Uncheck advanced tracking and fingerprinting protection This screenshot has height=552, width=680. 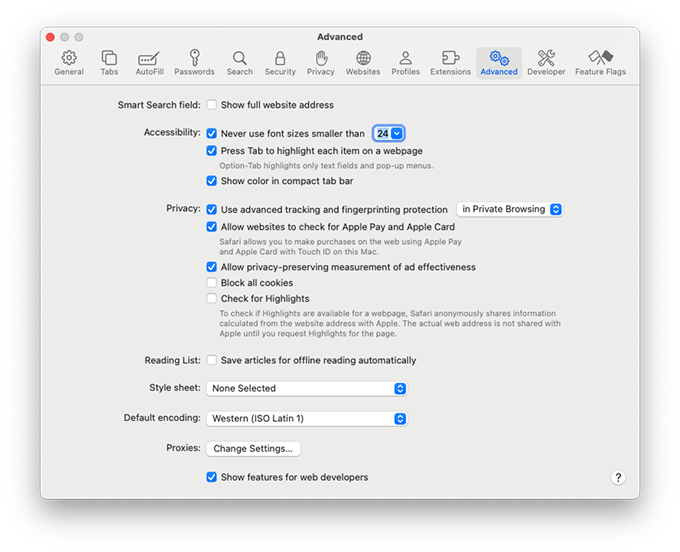coord(211,209)
